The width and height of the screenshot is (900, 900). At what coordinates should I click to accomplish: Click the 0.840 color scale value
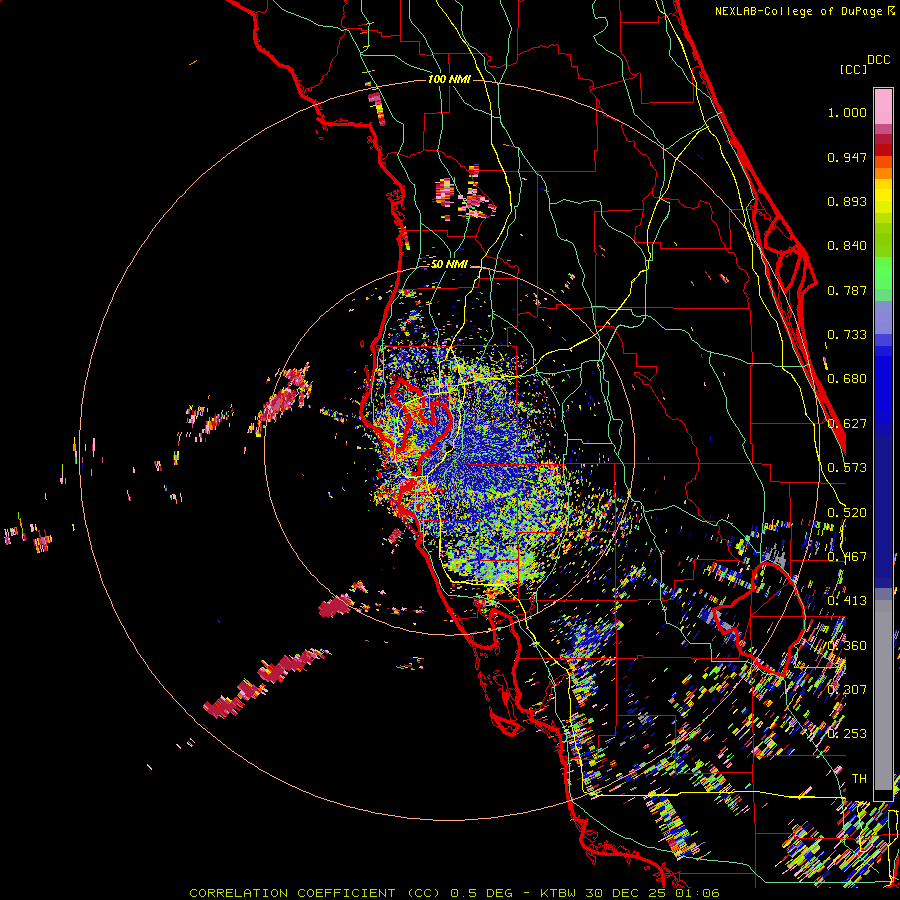coord(847,246)
